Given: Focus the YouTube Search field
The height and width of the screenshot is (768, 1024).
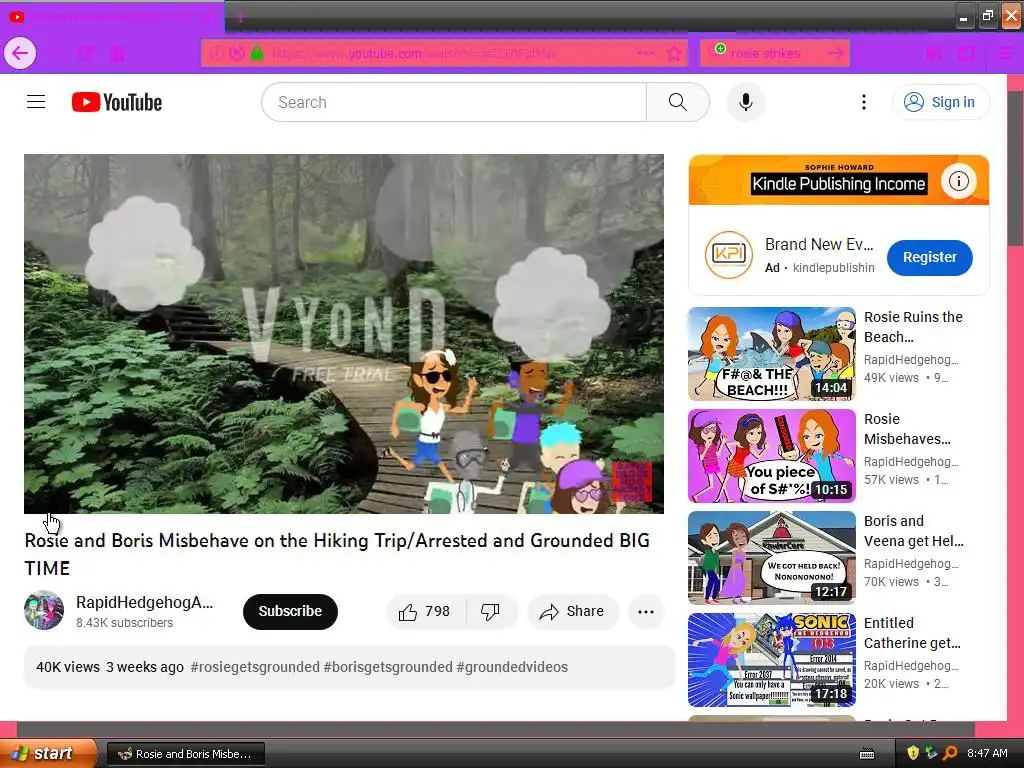Looking at the screenshot, I should (454, 102).
